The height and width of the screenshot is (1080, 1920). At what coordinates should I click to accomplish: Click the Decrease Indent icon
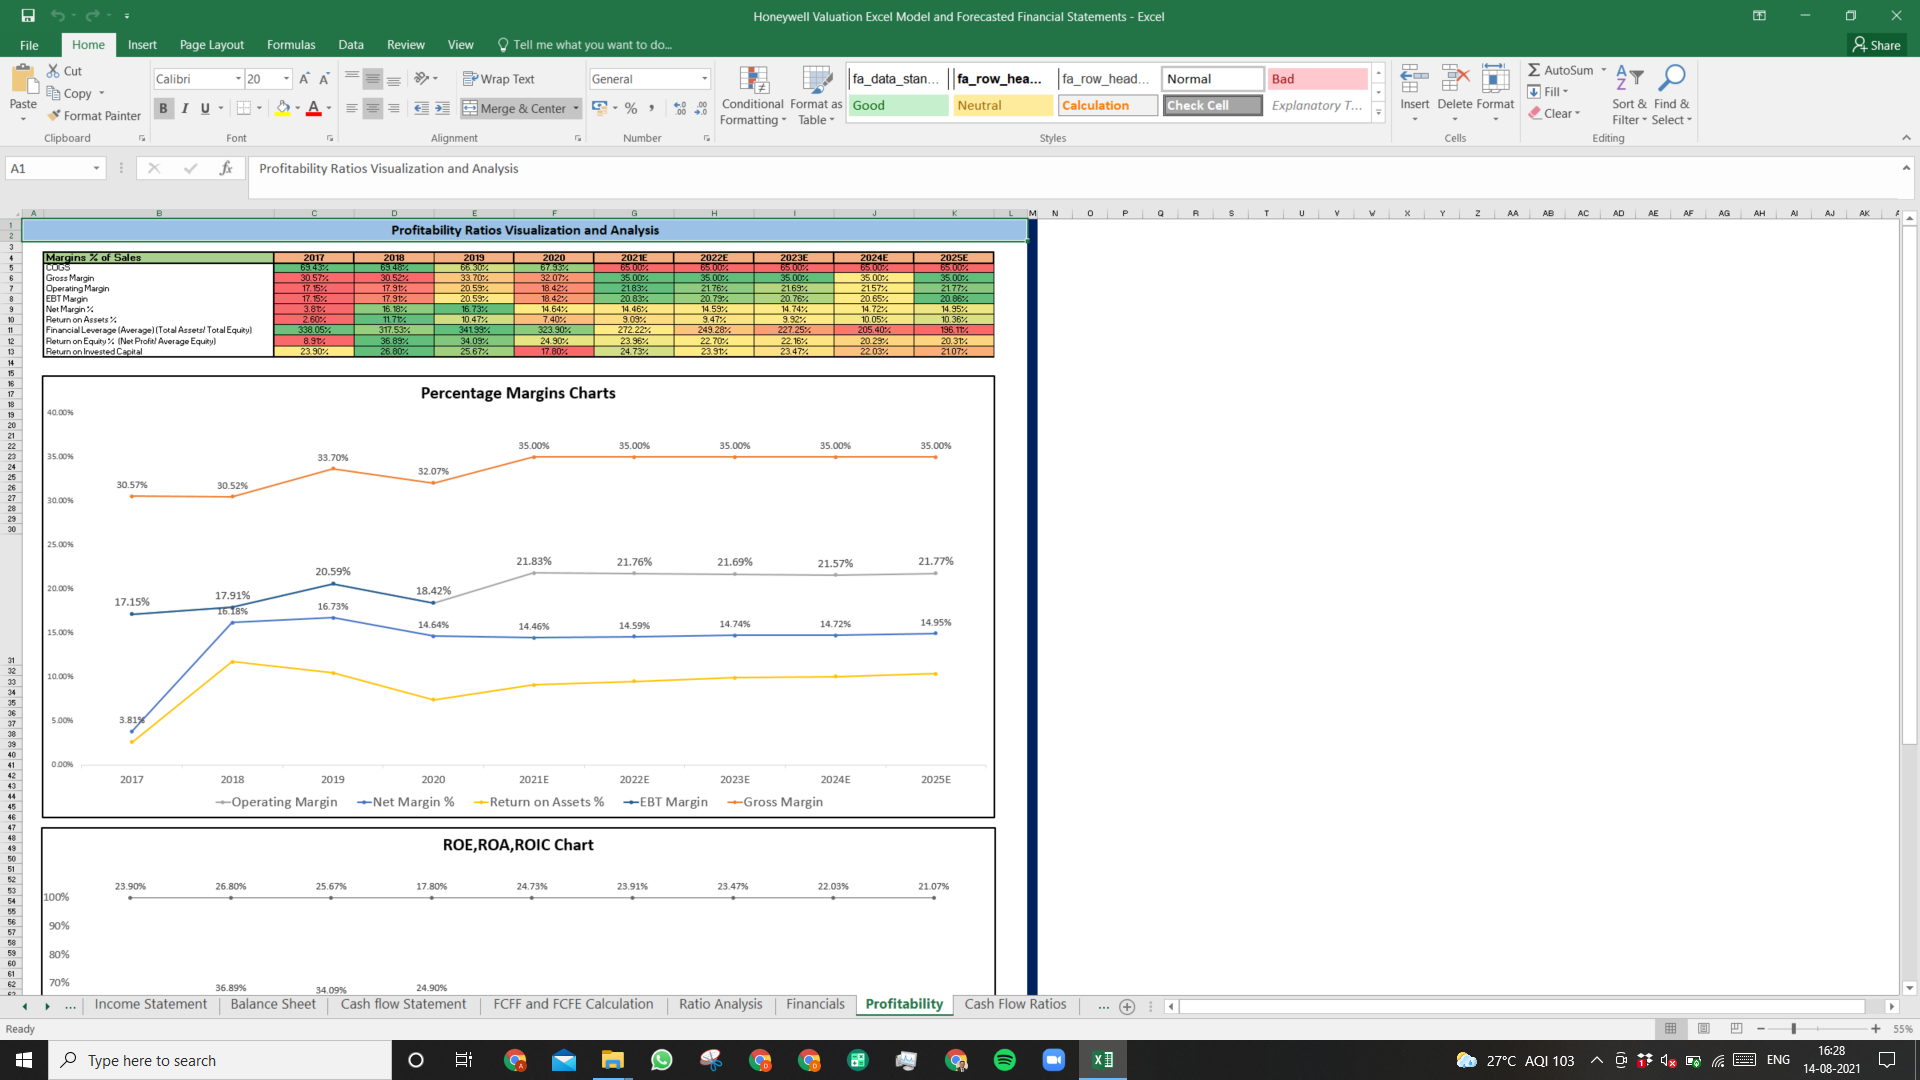(421, 108)
